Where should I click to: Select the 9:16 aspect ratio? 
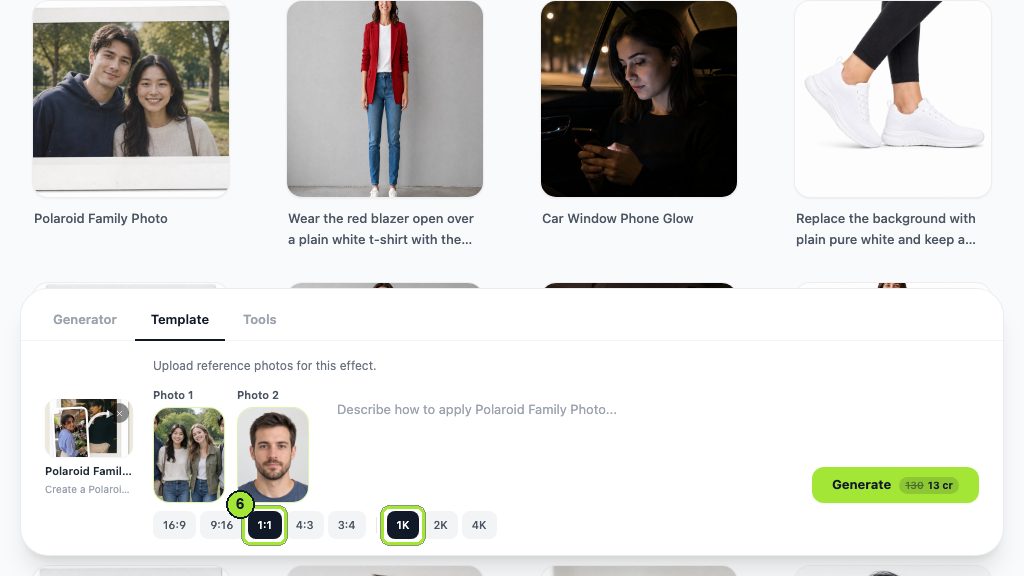click(x=221, y=525)
